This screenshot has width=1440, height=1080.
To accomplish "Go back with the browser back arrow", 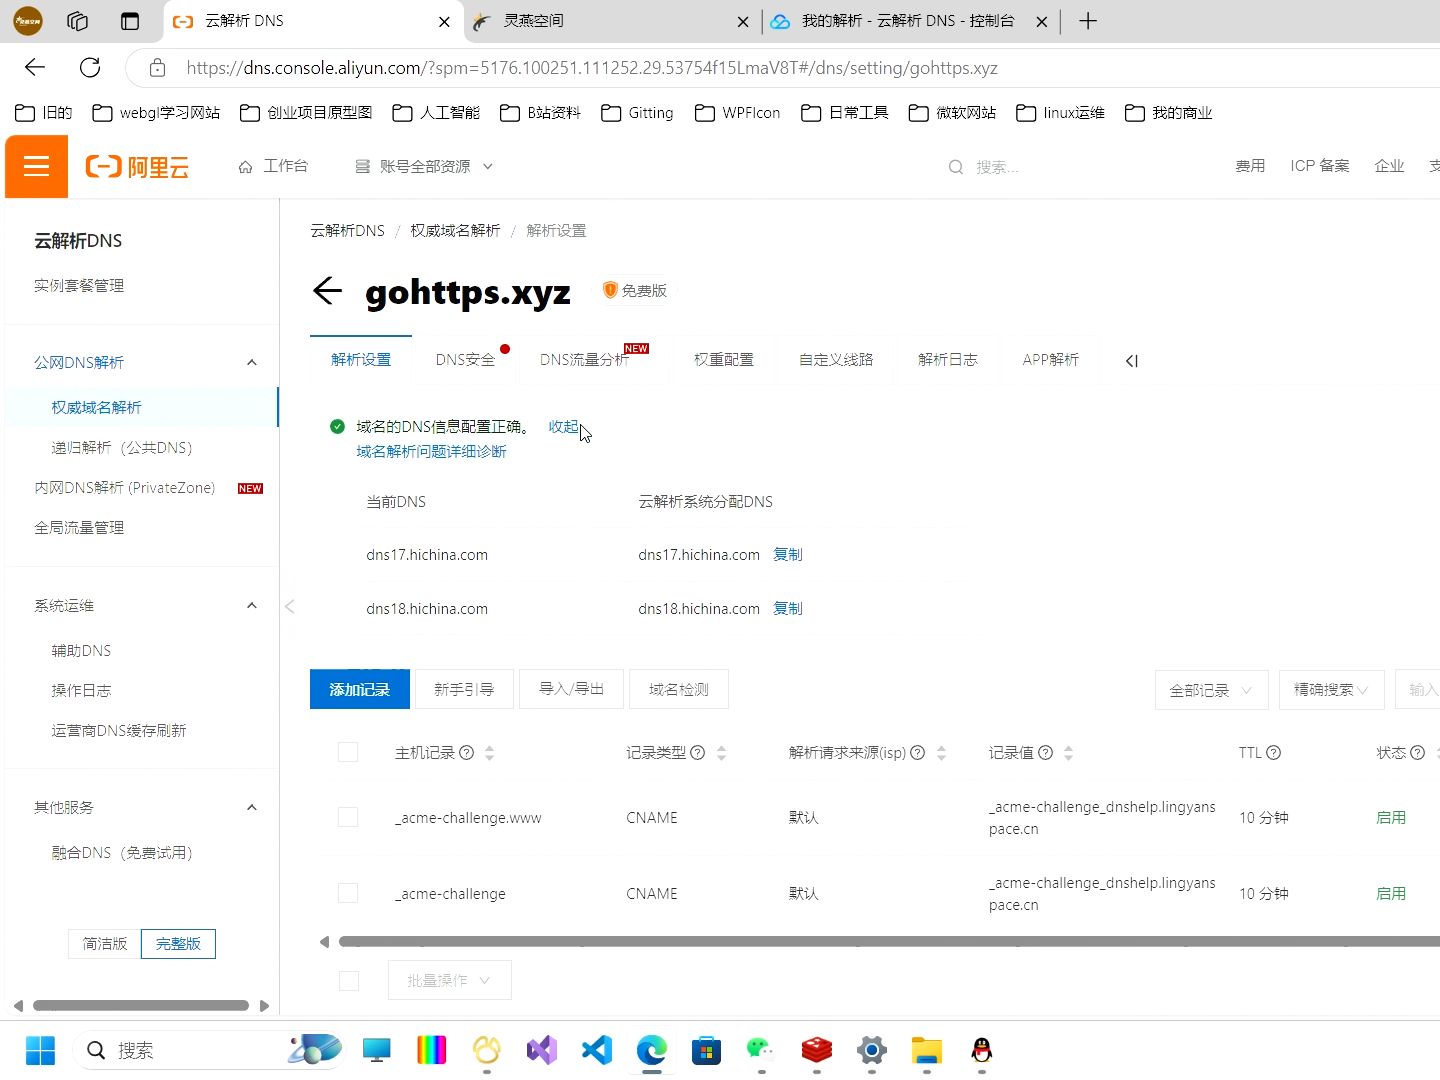I will click(x=35, y=68).
